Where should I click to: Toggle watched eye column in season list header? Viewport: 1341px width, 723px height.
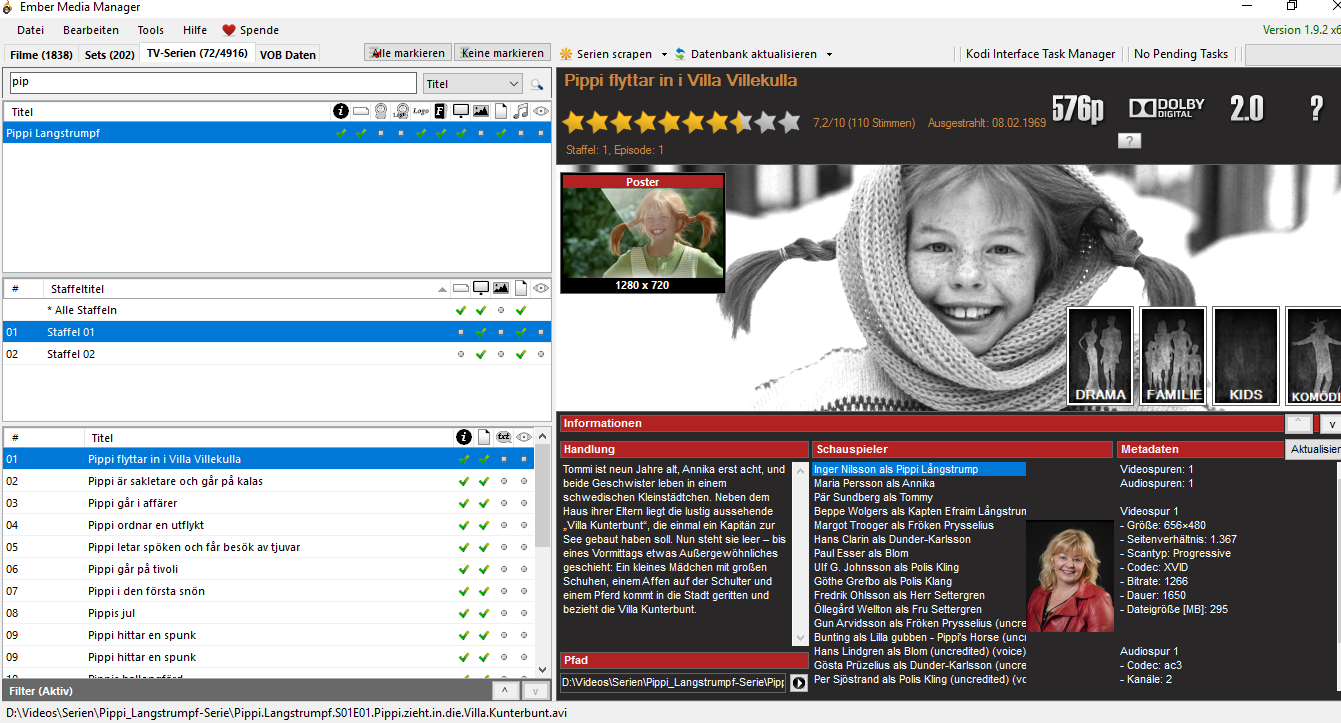tap(541, 289)
